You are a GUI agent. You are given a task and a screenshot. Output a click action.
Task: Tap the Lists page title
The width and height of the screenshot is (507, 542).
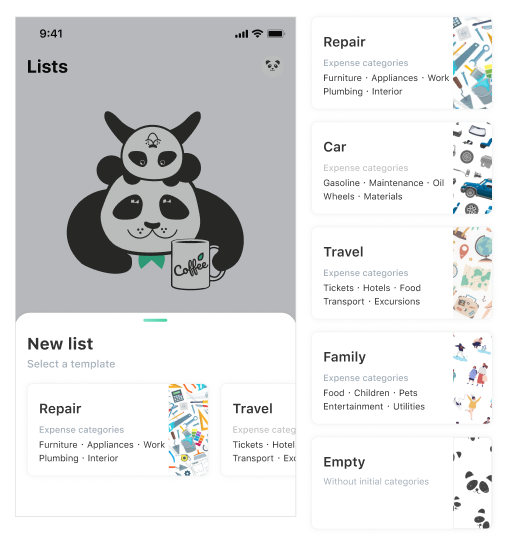tap(47, 66)
